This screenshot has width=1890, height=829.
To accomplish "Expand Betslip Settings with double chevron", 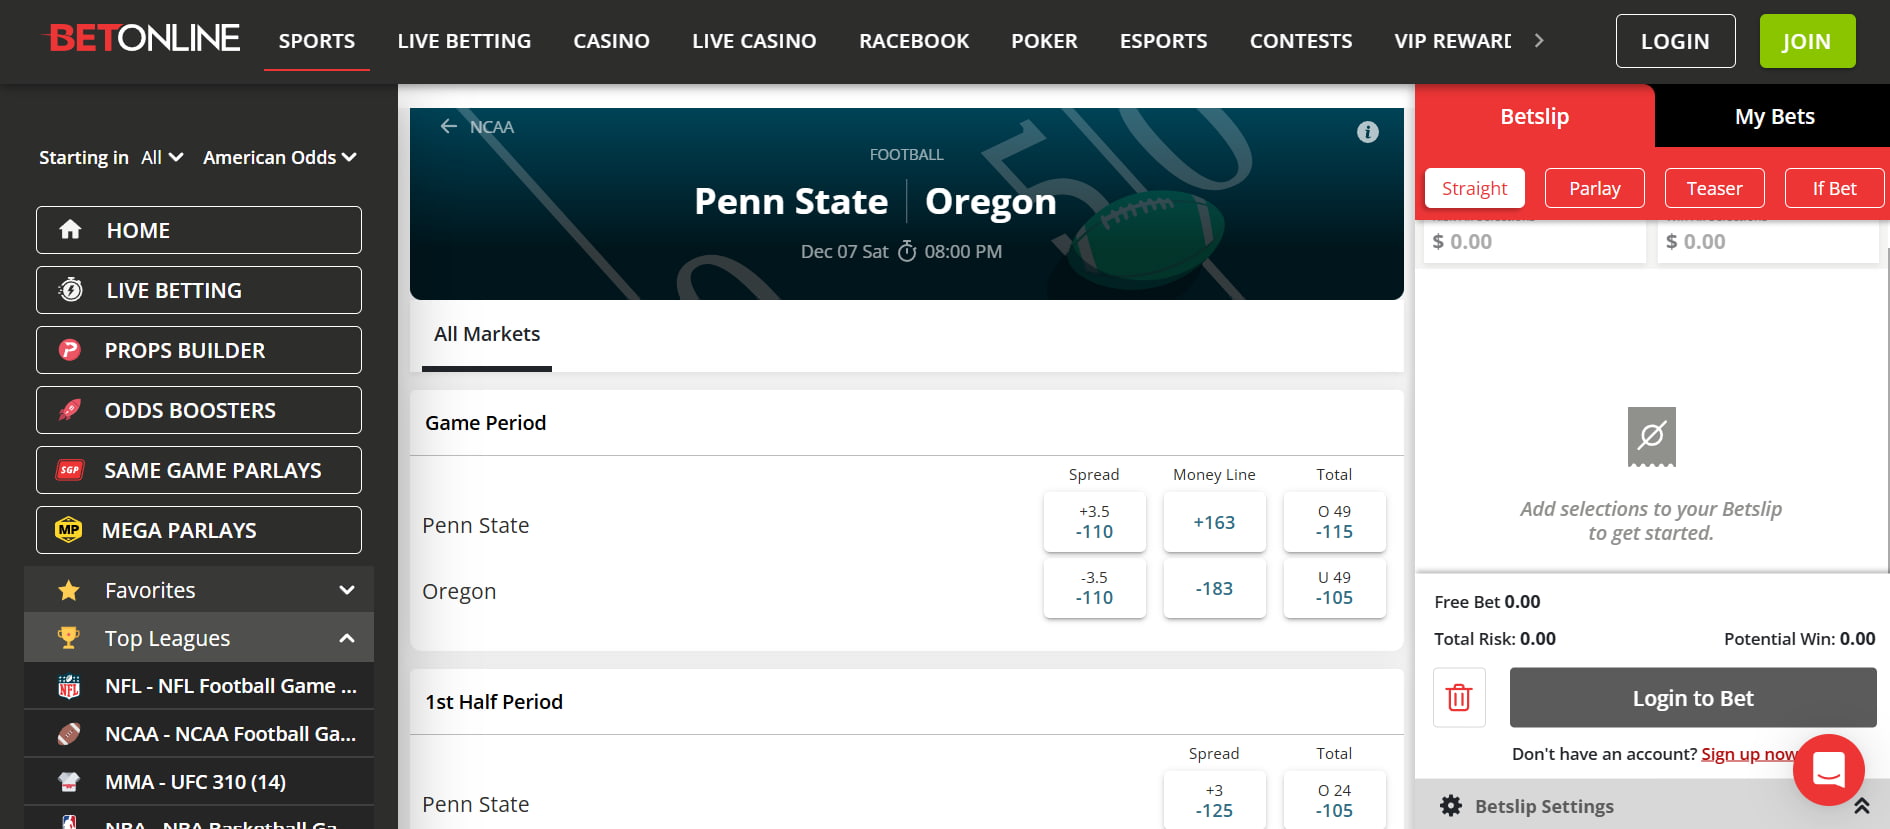I will 1862,806.
